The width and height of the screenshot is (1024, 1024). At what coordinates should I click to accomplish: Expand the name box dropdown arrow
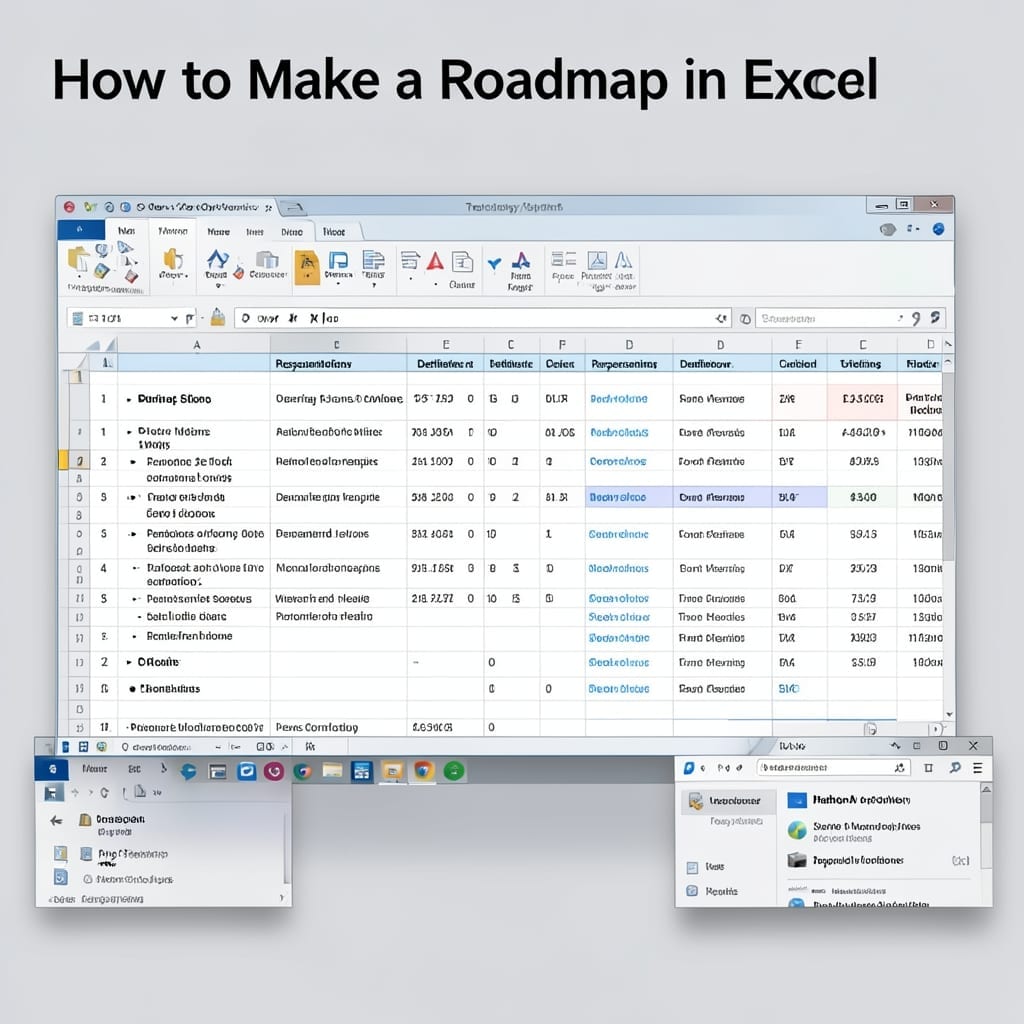coord(174,319)
